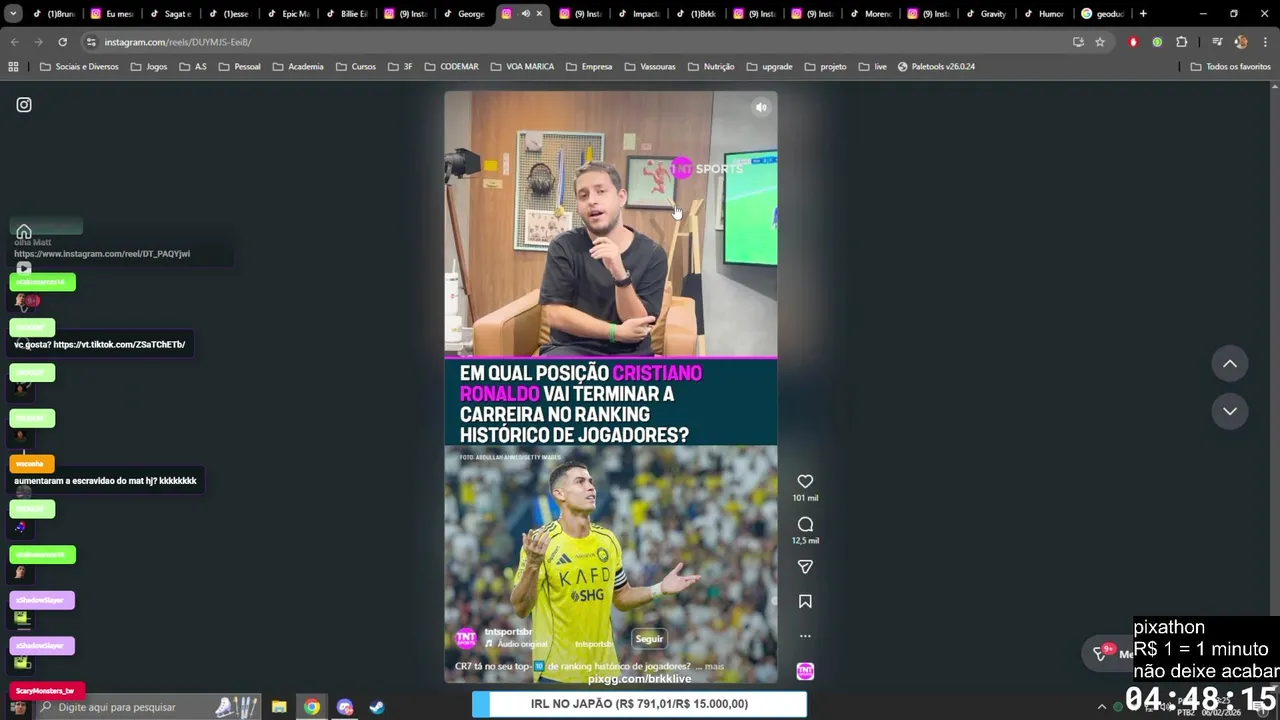Click the browser back arrow

(x=14, y=42)
